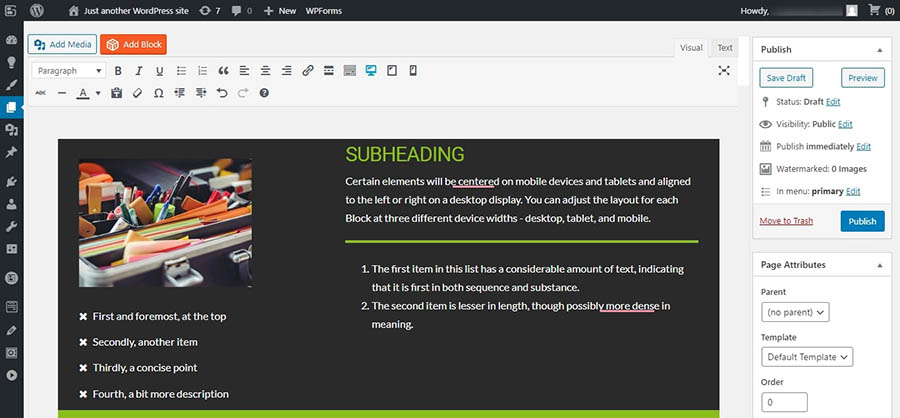This screenshot has height=418, width=900.
Task: Enable distraction-free fullscreen mode
Action: point(724,71)
